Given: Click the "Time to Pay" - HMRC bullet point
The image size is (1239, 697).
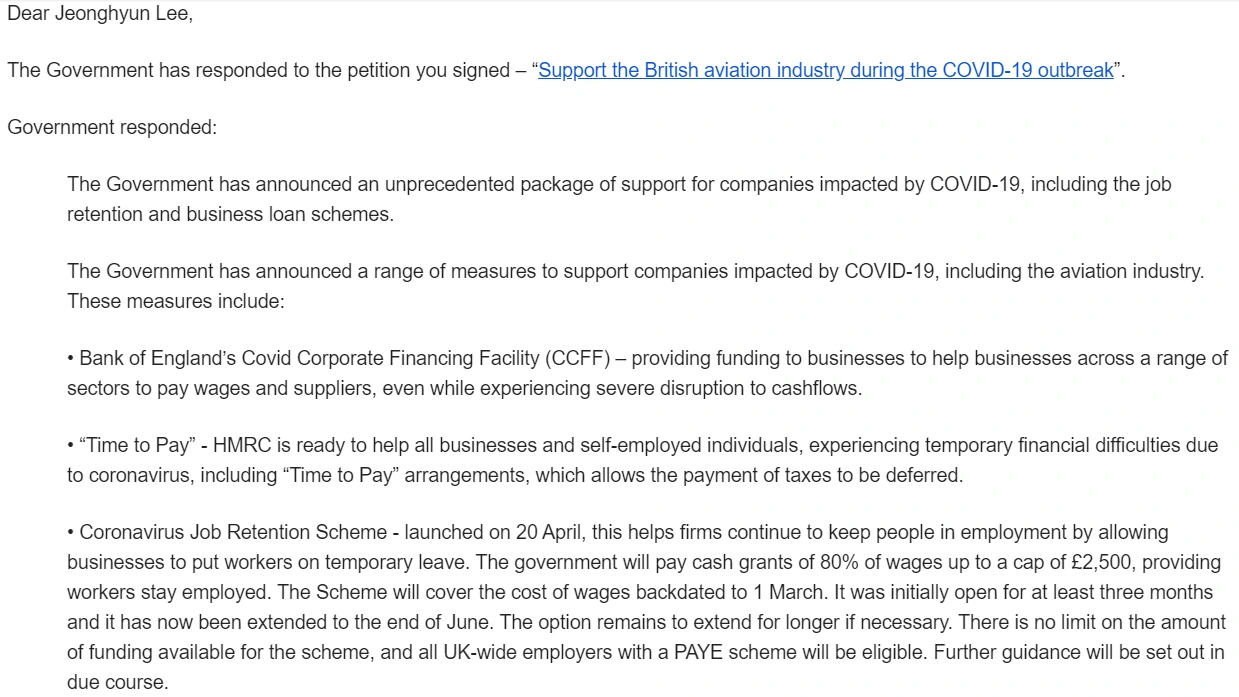Looking at the screenshot, I should pyautogui.click(x=642, y=460).
